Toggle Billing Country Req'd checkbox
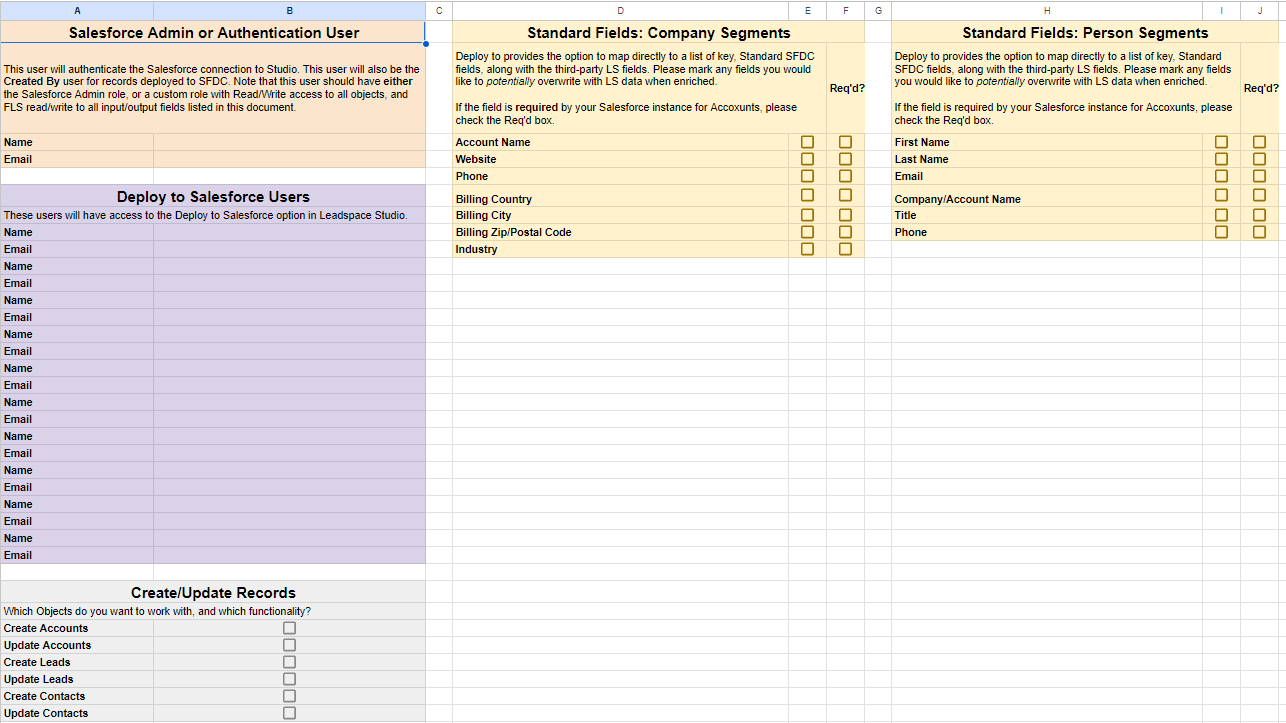Screen dimensions: 1286x723 pos(845,195)
